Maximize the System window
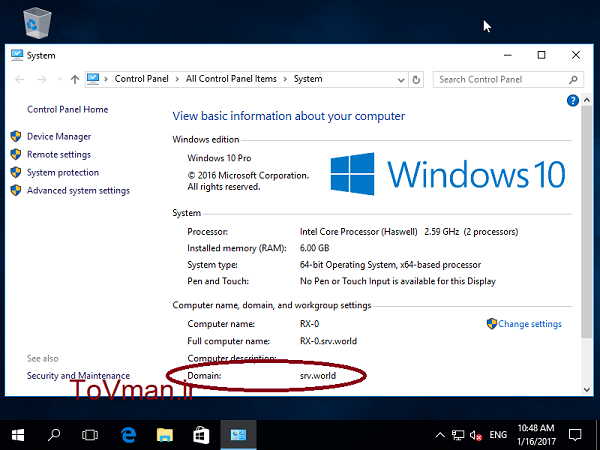This screenshot has width=600, height=450. point(541,55)
